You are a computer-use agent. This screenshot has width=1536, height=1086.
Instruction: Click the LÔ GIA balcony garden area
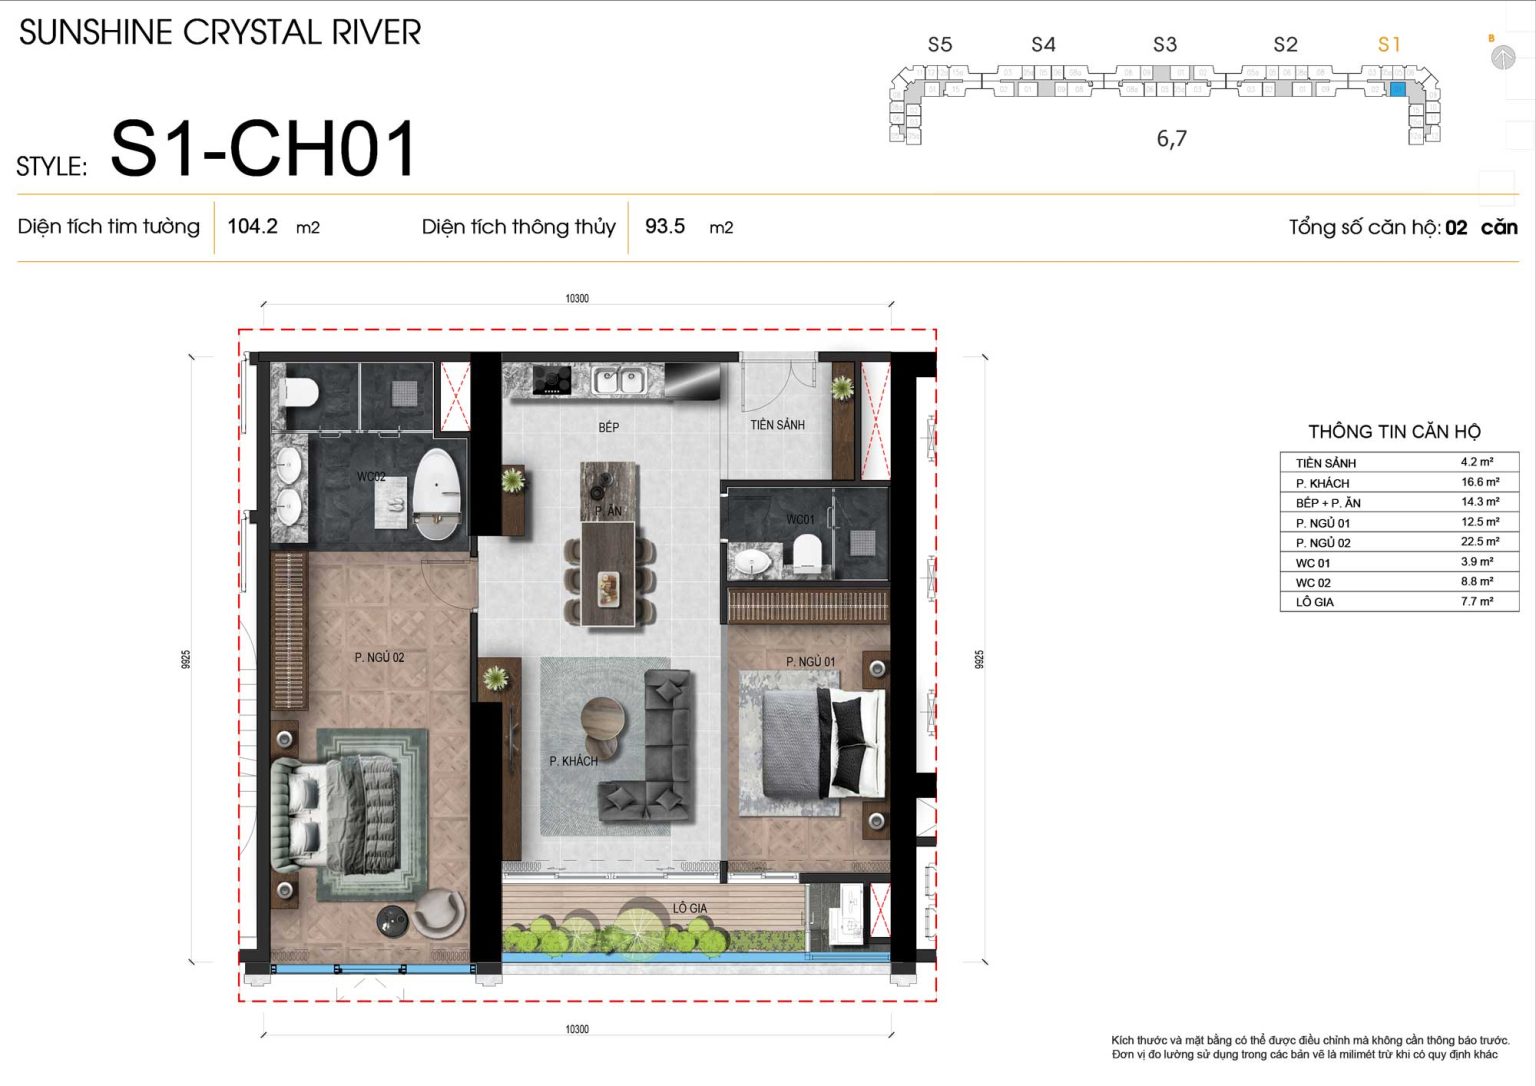pyautogui.click(x=652, y=920)
